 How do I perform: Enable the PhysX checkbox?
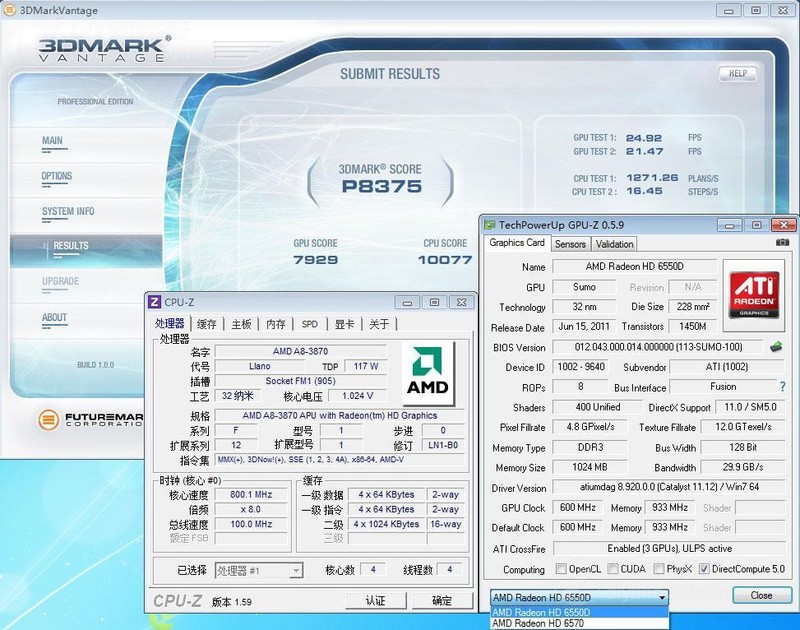pyautogui.click(x=659, y=568)
